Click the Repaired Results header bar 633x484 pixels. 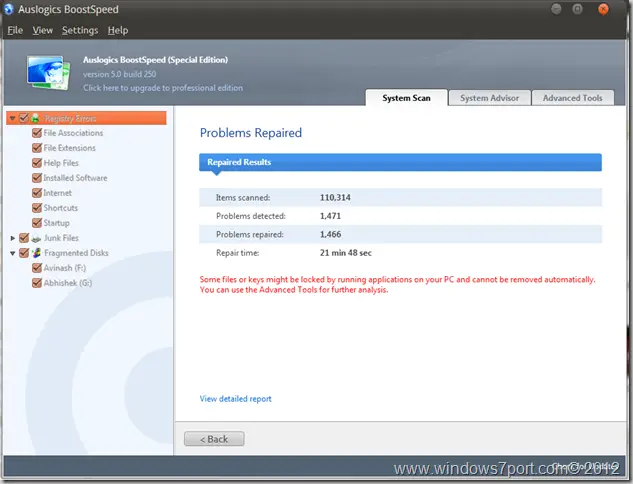tap(400, 162)
